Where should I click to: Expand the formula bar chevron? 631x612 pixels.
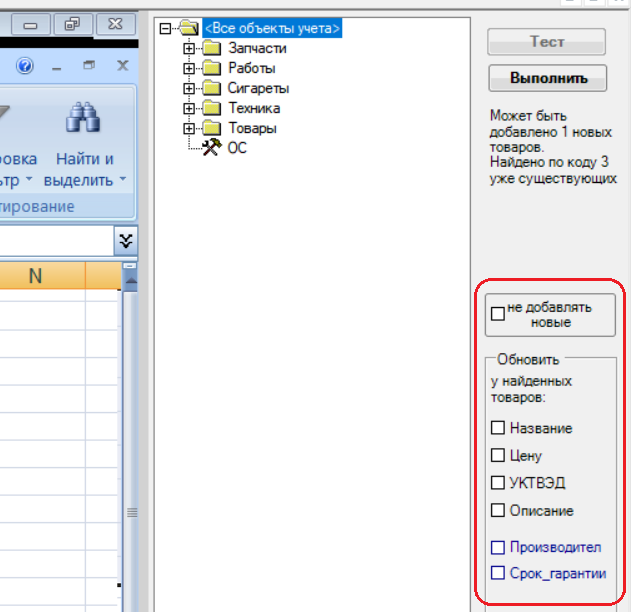(125, 240)
